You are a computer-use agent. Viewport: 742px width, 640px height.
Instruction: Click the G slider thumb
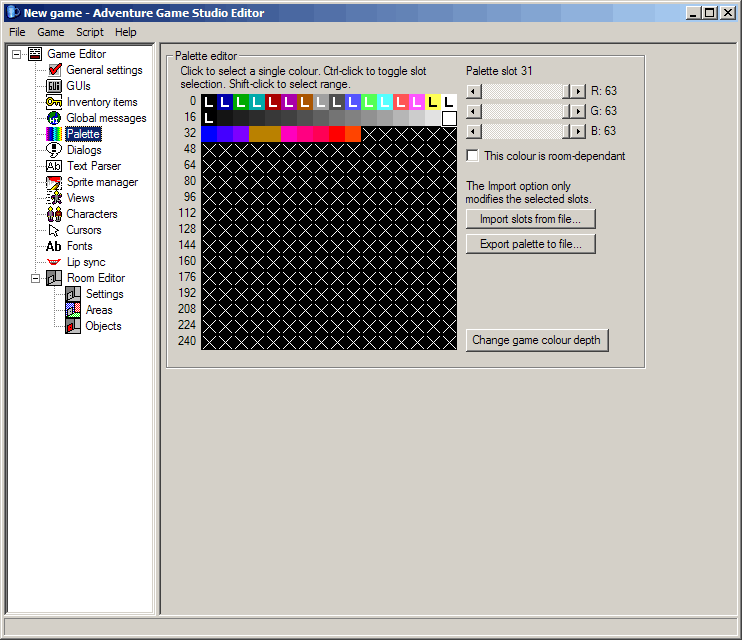tap(565, 111)
